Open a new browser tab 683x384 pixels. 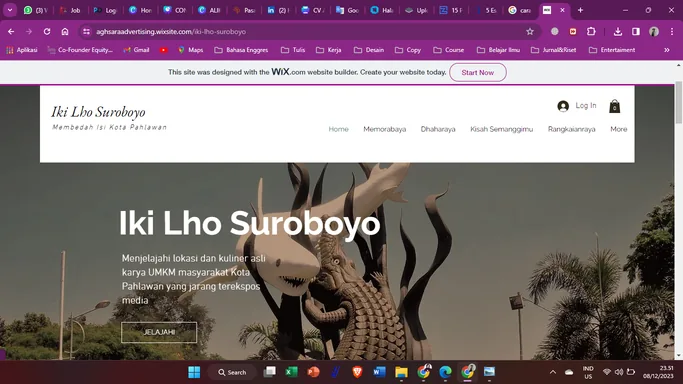point(580,10)
